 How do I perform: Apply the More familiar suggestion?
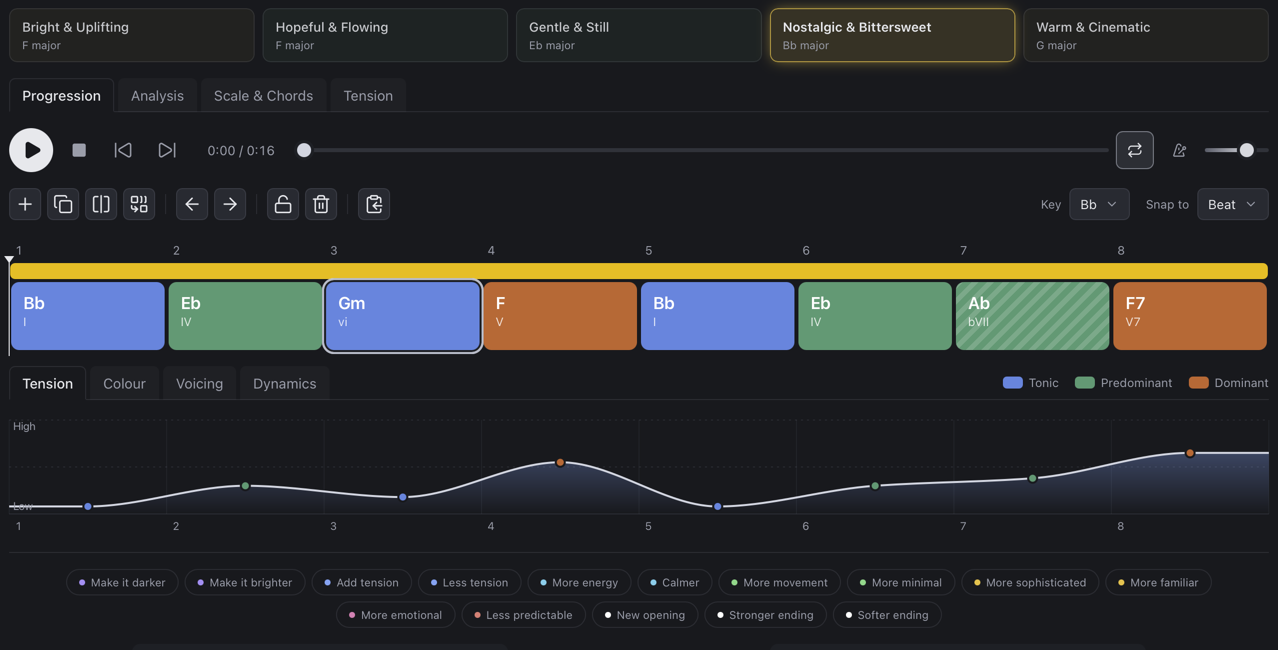(x=1159, y=582)
